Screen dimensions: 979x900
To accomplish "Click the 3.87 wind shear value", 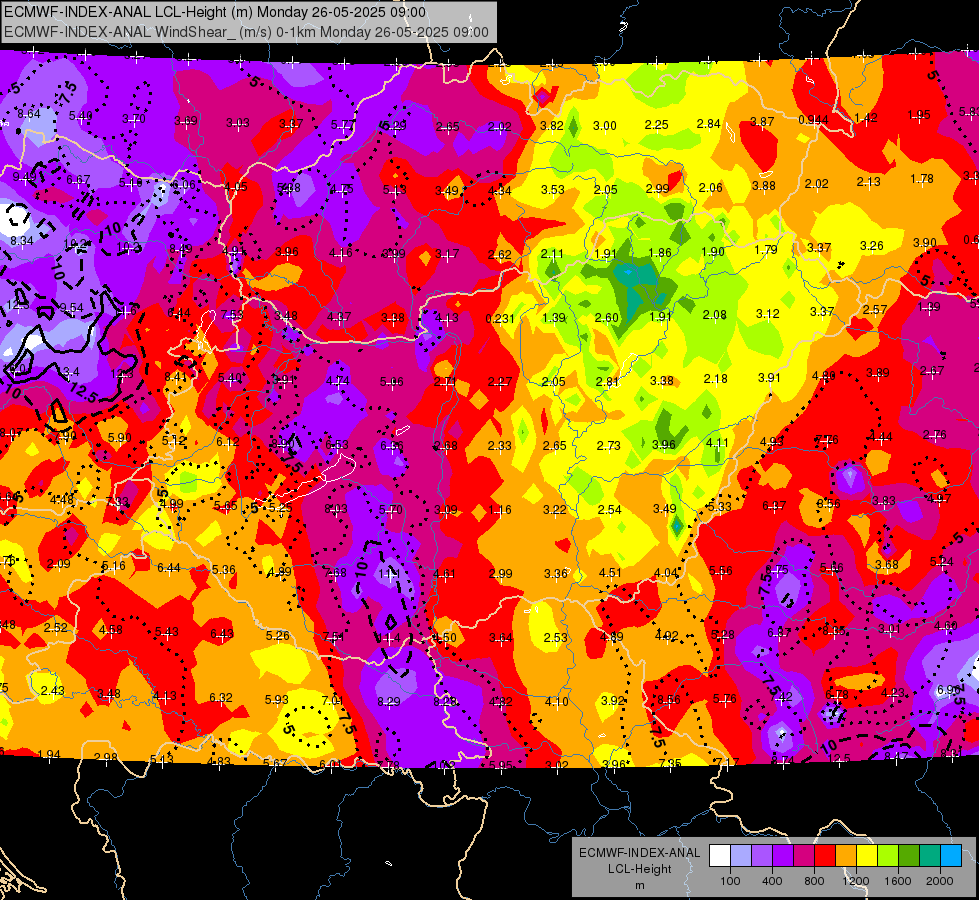I will 762,121.
